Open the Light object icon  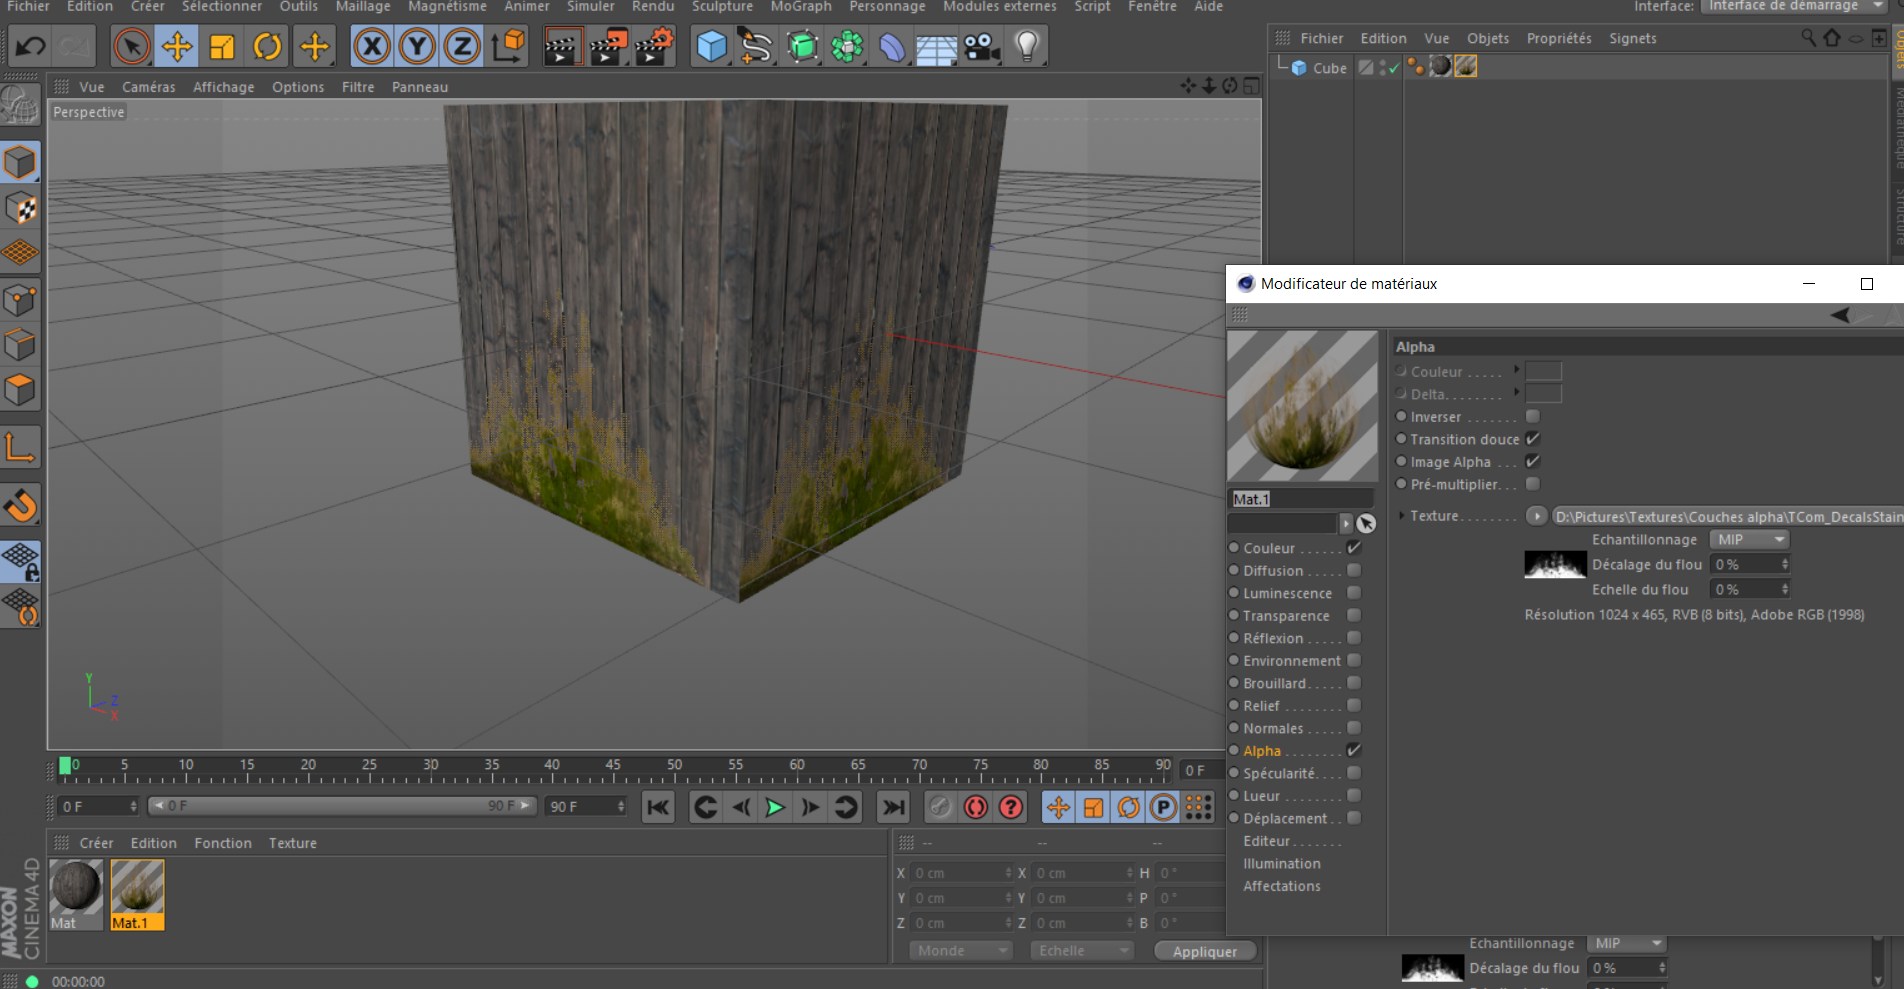1026,46
